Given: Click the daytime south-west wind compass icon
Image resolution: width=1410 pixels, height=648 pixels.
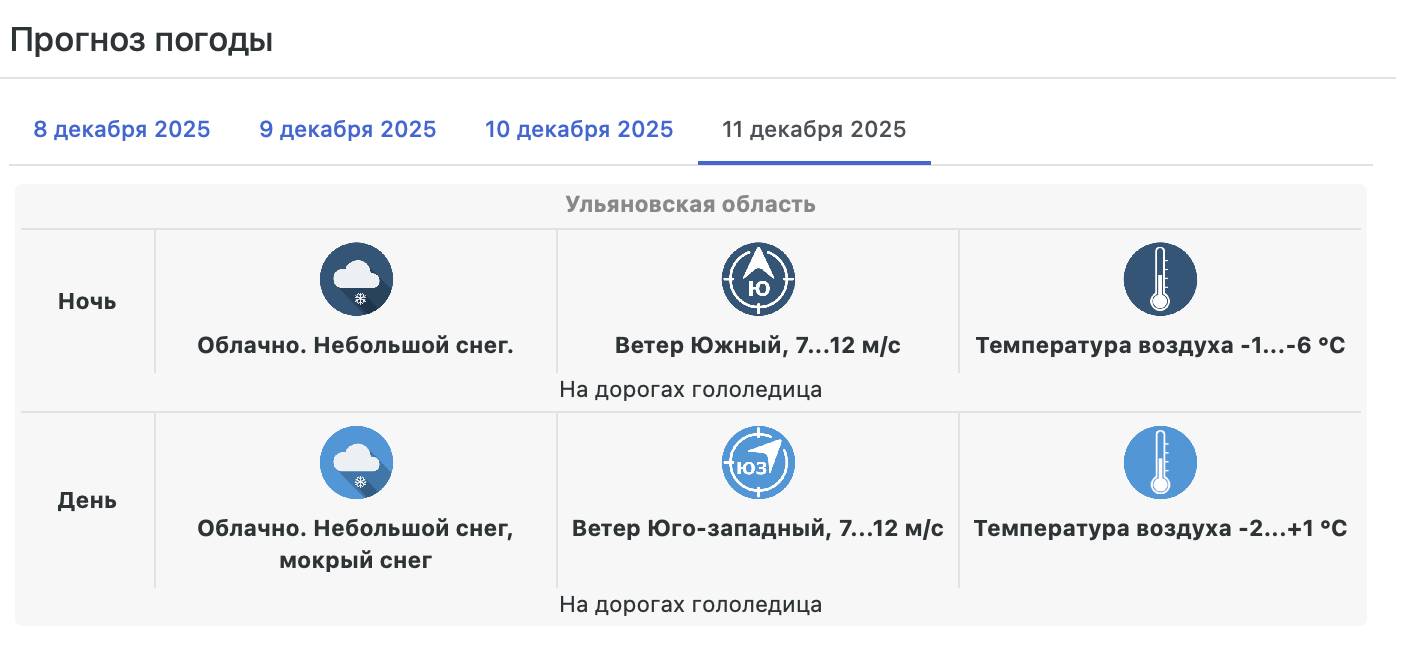Looking at the screenshot, I should 758,463.
